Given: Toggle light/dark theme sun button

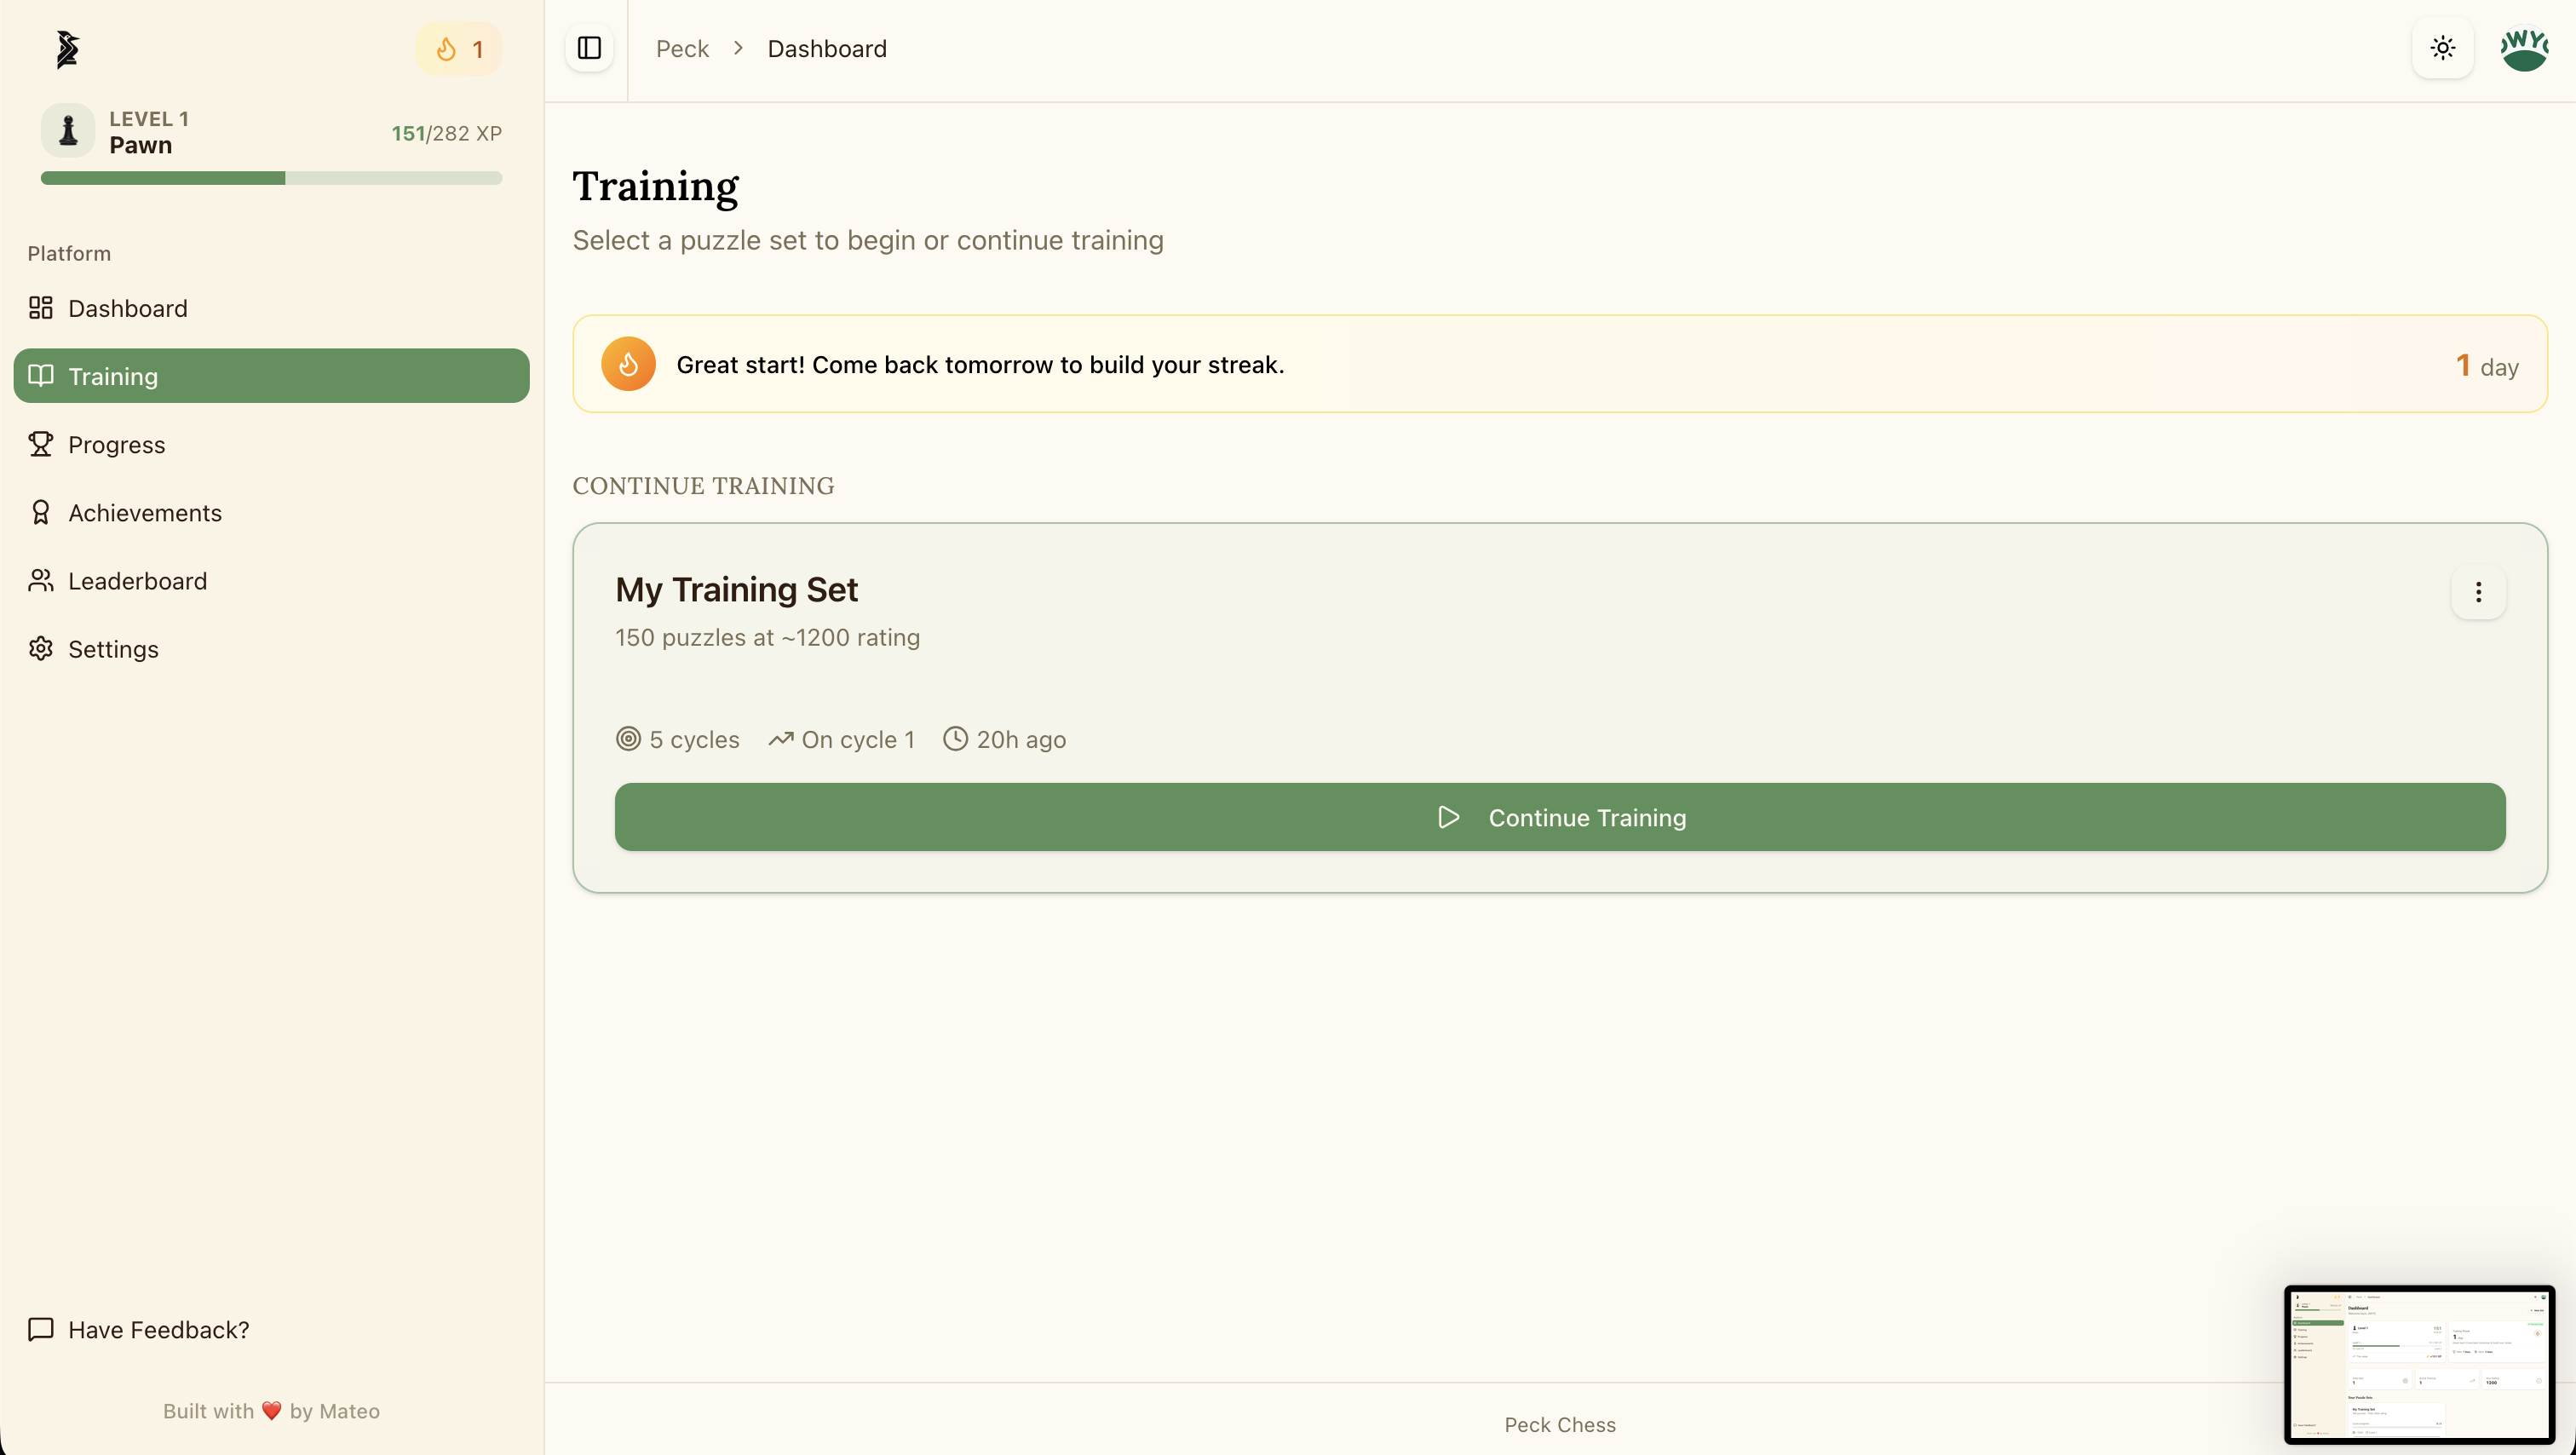Looking at the screenshot, I should tap(2442, 48).
